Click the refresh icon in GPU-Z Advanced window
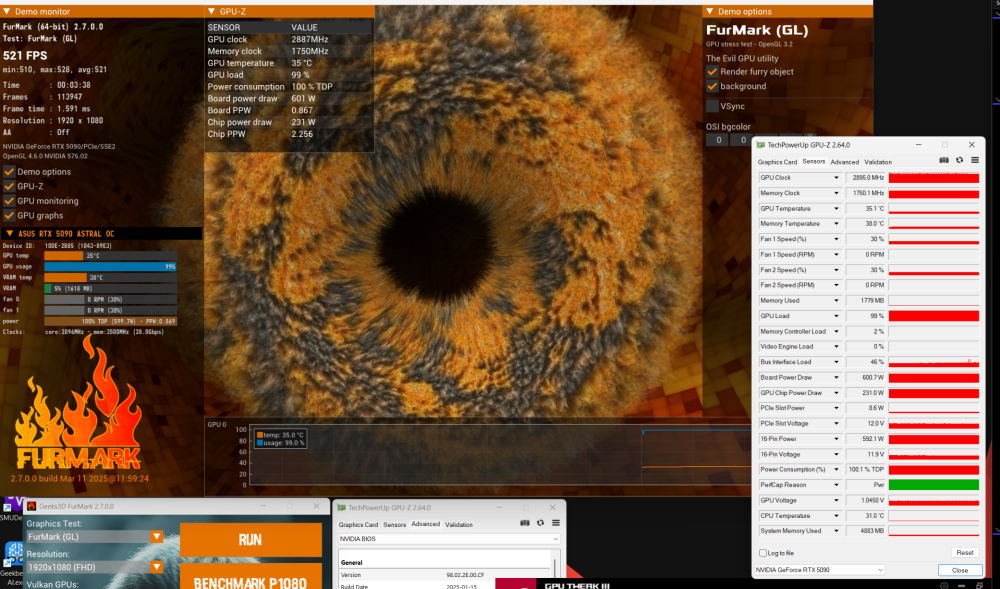Viewport: 1000px width, 589px height. coord(540,523)
